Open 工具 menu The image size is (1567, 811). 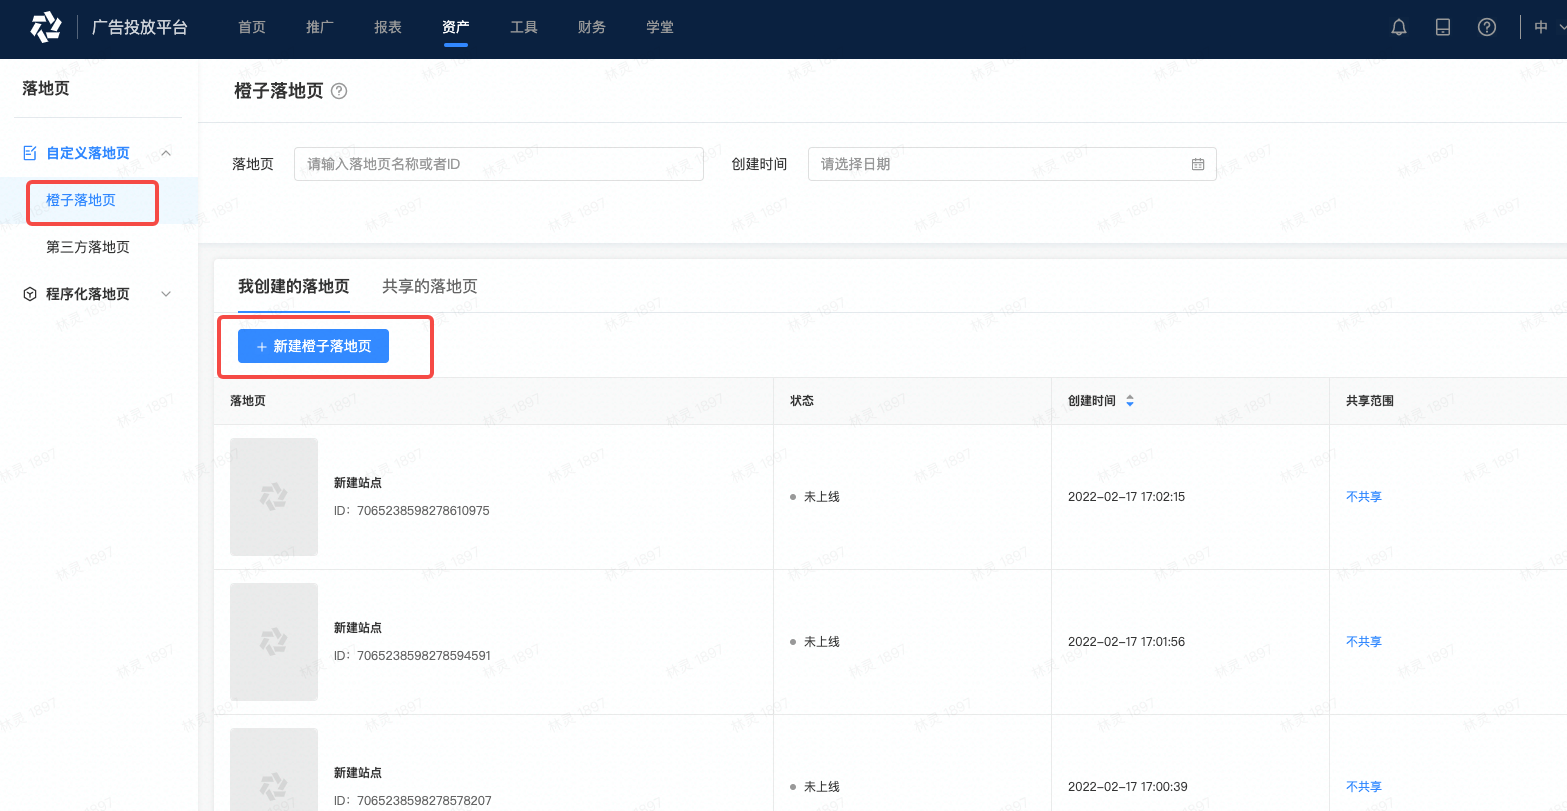(524, 28)
